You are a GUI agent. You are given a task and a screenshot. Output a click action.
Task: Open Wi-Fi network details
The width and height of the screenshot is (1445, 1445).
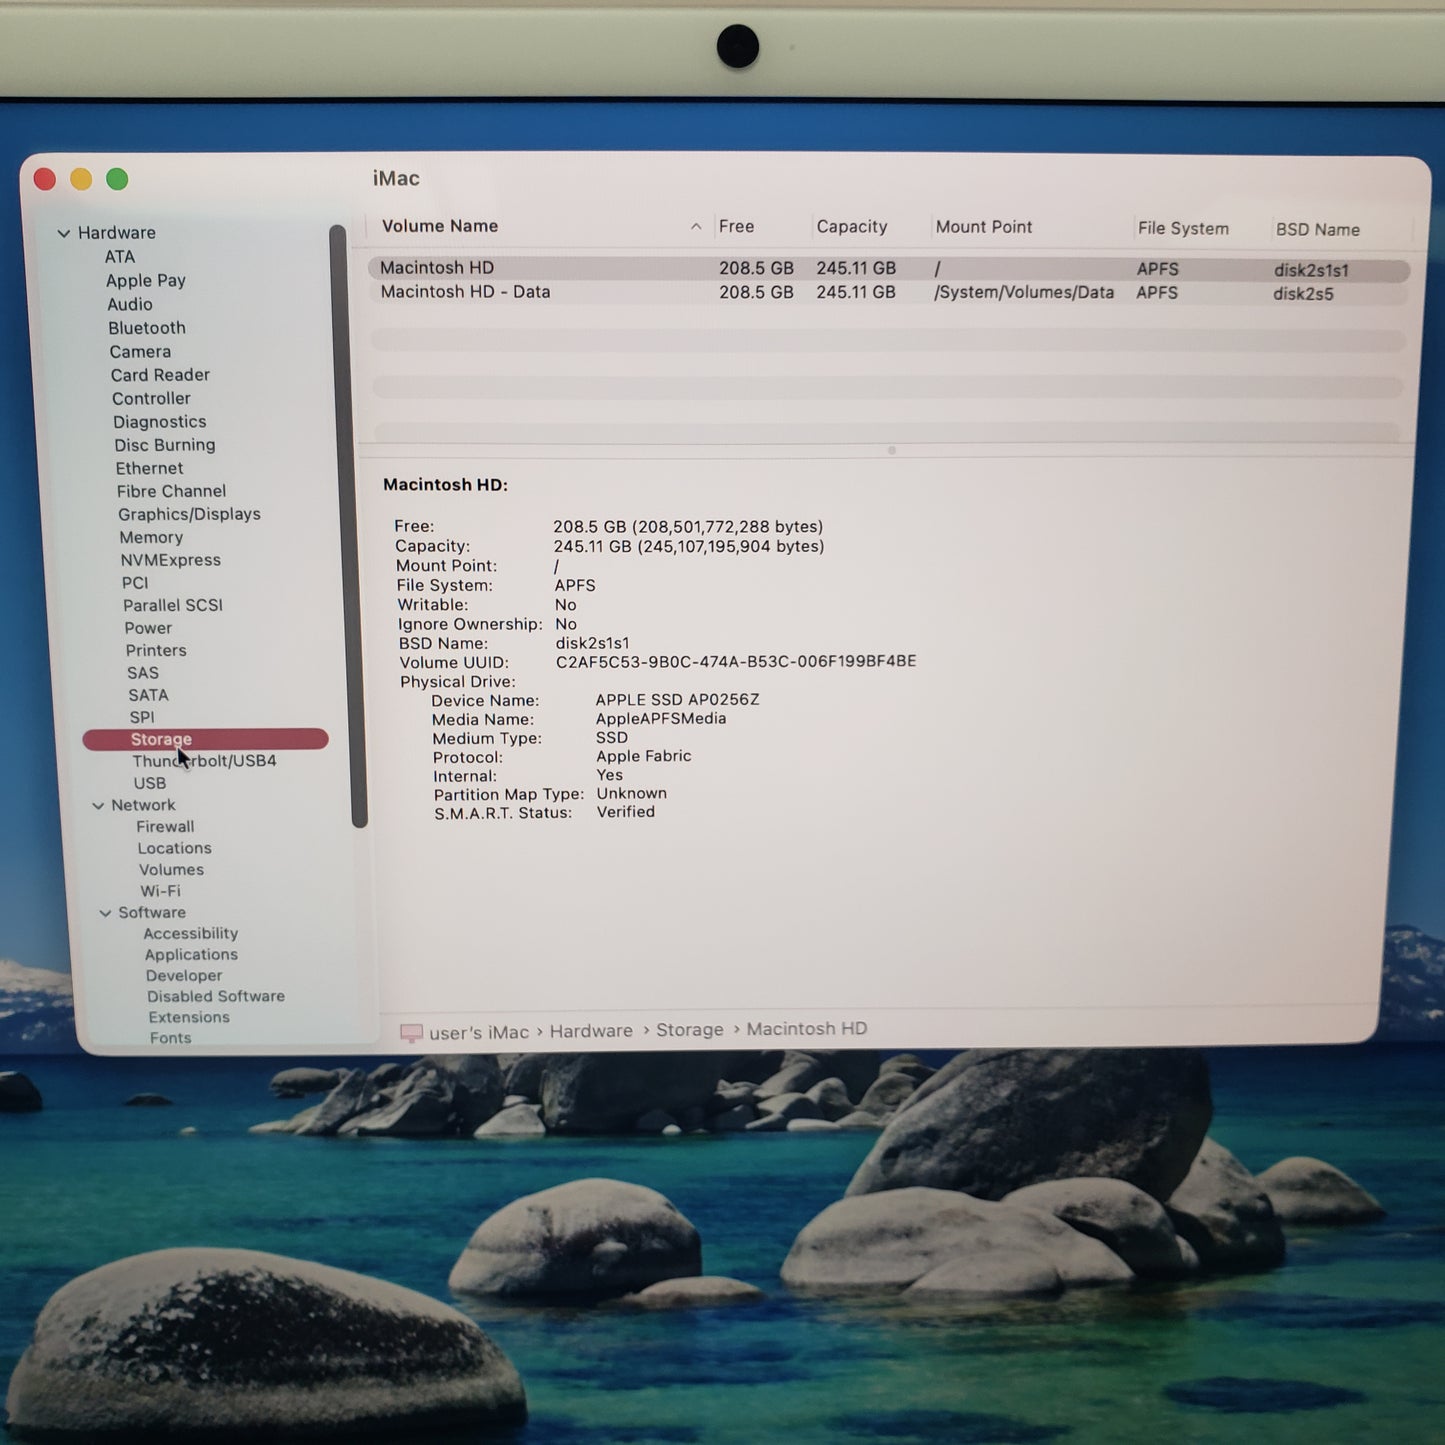click(x=161, y=890)
